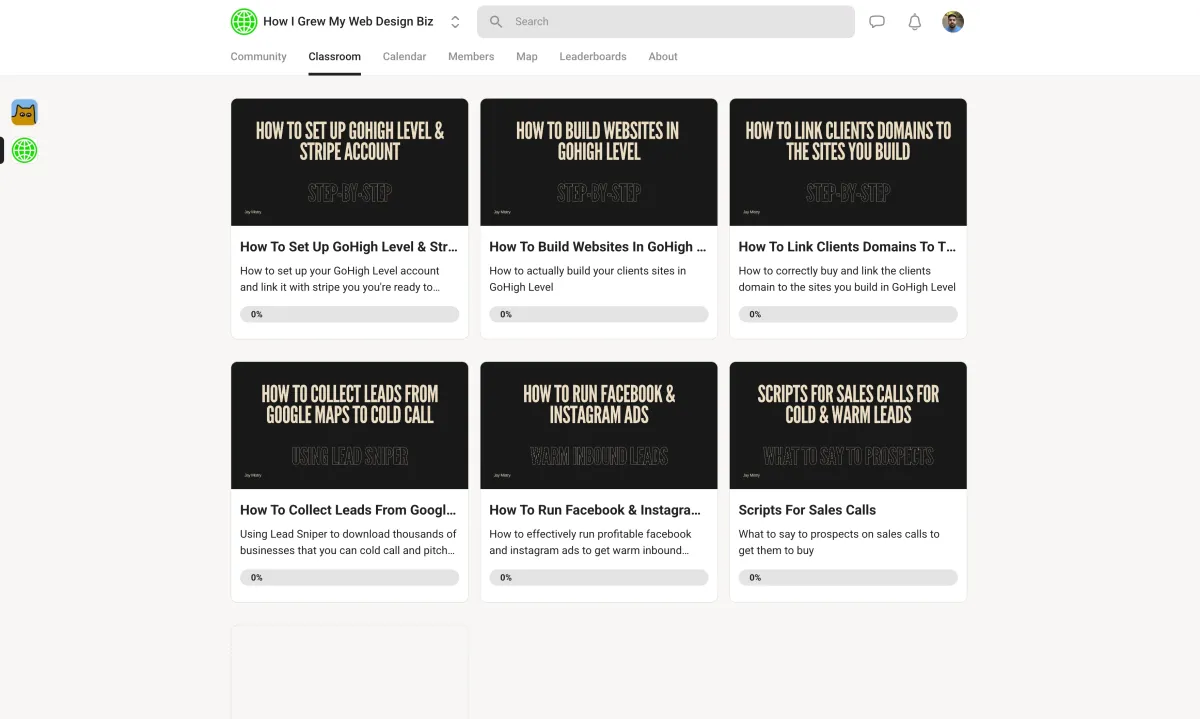Click title Scripts For Sales Calls
Screen dimensions: 1200x719
807,510
